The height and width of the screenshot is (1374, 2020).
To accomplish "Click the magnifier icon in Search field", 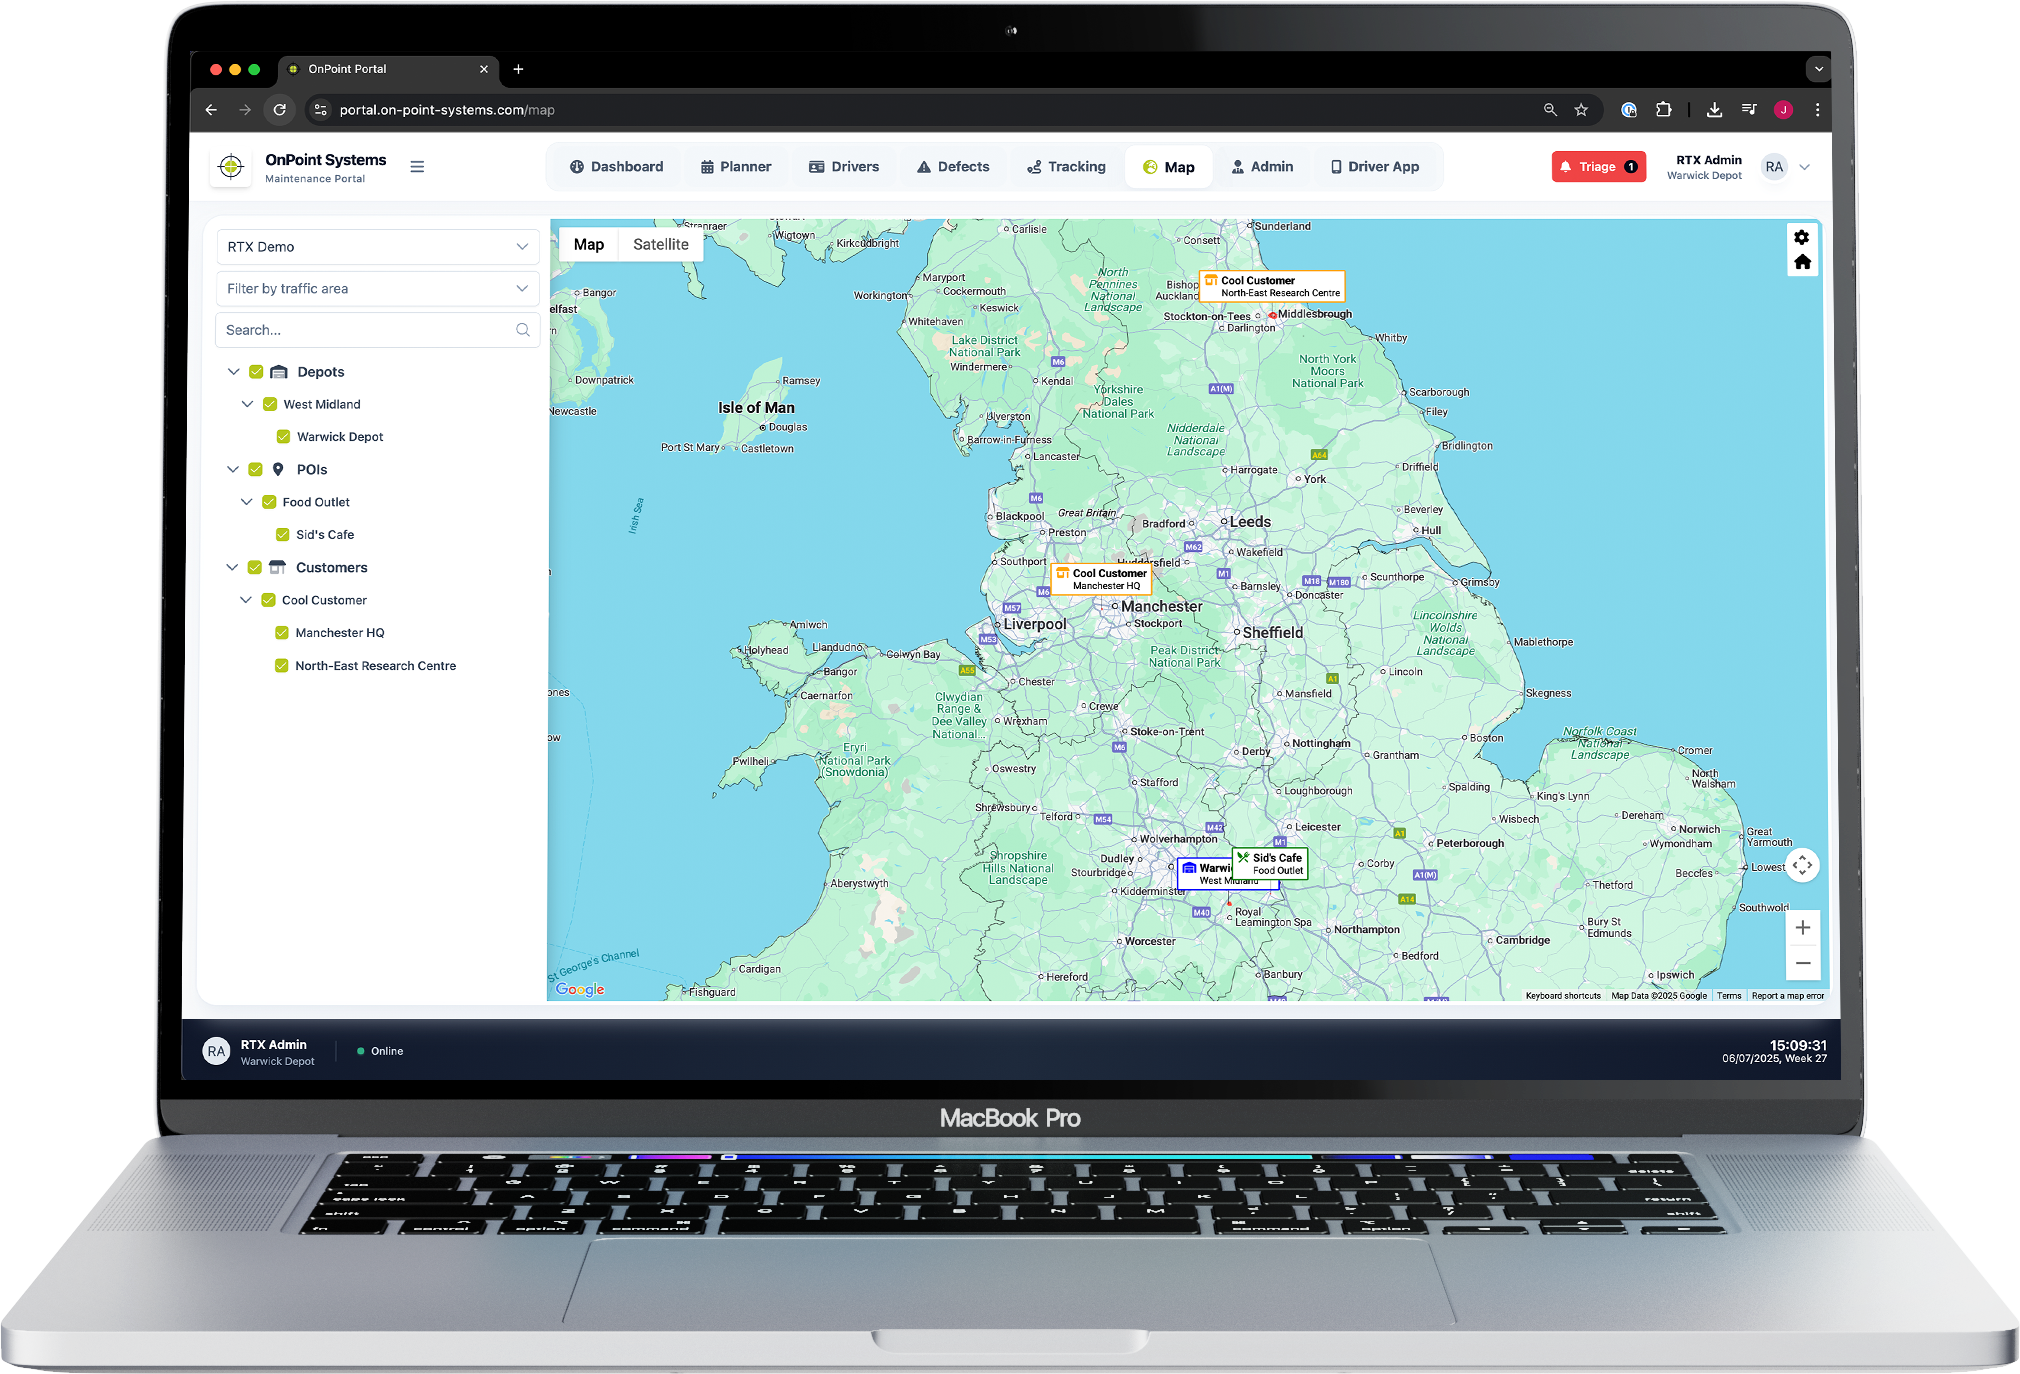I will 523,330.
